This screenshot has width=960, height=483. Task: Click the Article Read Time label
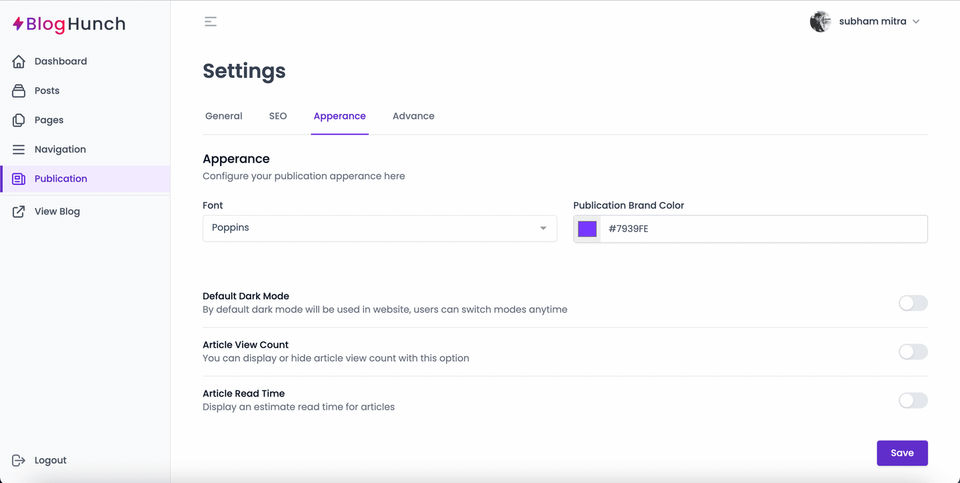tap(244, 394)
